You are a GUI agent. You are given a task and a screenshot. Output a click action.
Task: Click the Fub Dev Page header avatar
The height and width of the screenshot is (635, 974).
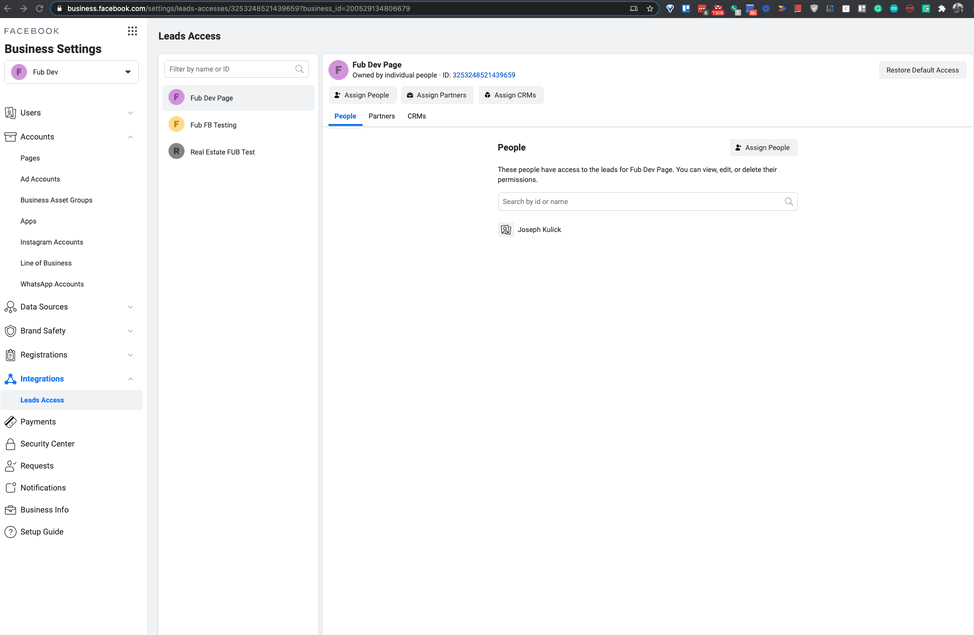tap(338, 70)
